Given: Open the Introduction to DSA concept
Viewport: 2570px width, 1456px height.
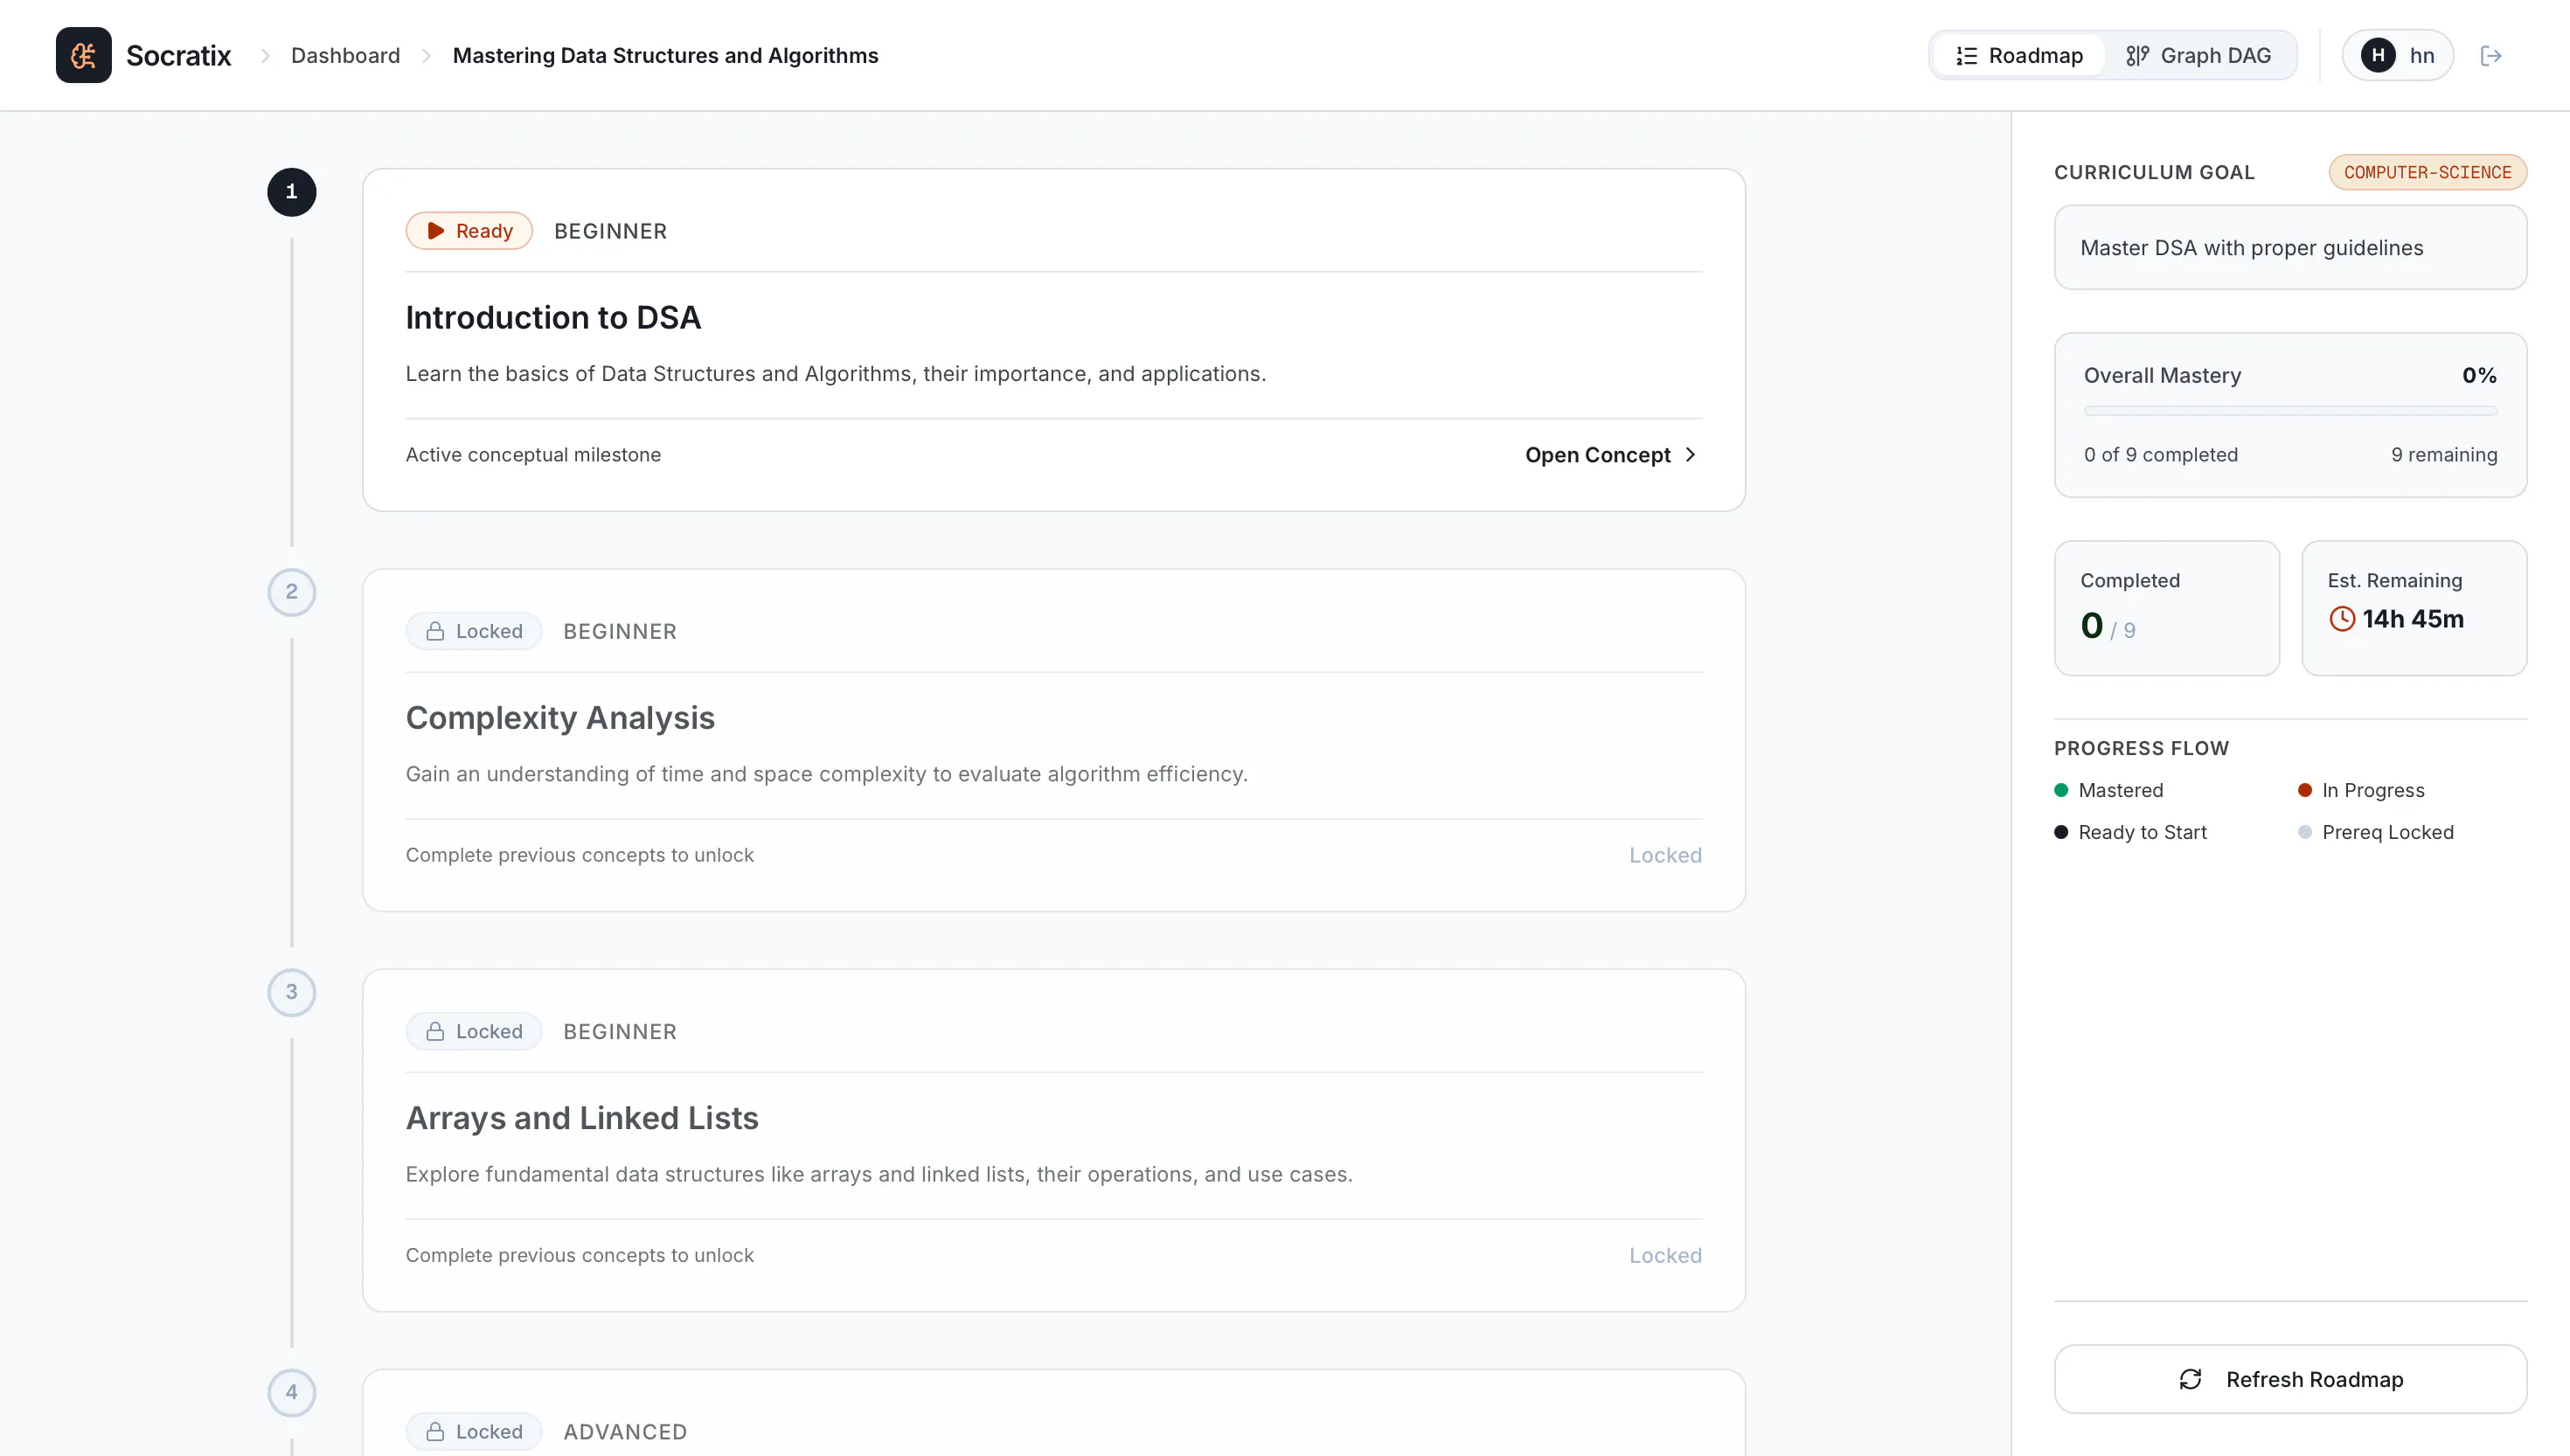Looking at the screenshot, I should point(1612,455).
